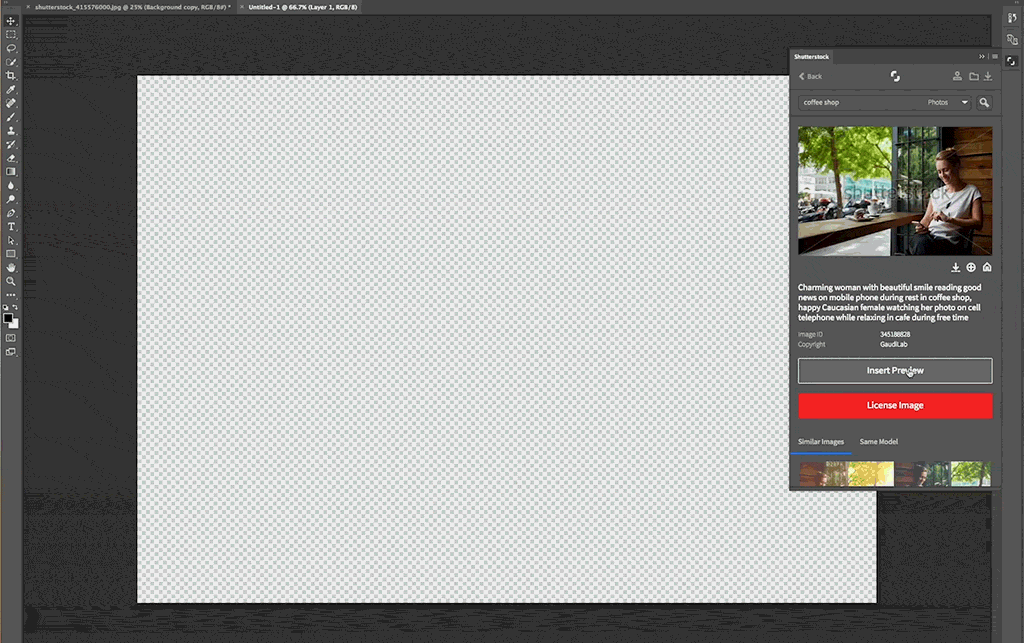Switch foreground and background colors
This screenshot has height=643, width=1024.
16,312
